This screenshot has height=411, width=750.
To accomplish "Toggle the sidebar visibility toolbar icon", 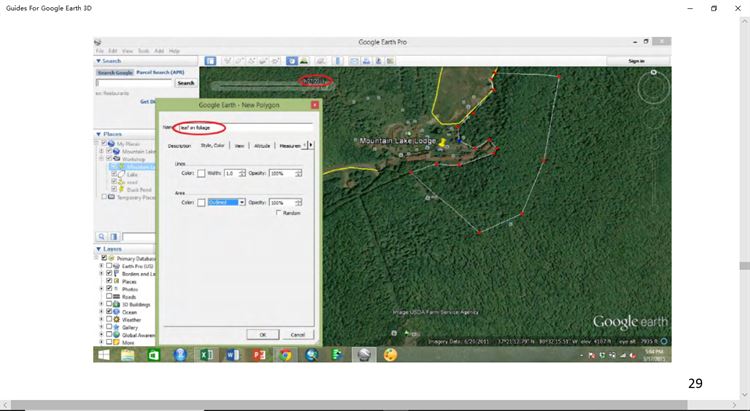I will coord(210,61).
